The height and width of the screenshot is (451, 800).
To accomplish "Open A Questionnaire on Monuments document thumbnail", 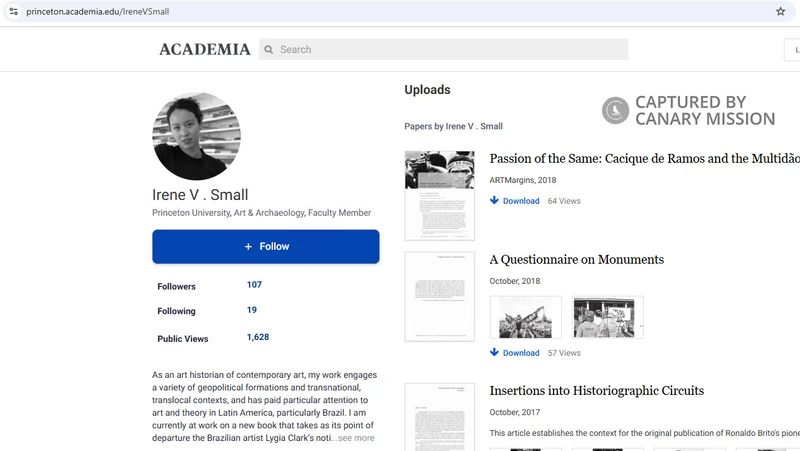I will tap(439, 296).
